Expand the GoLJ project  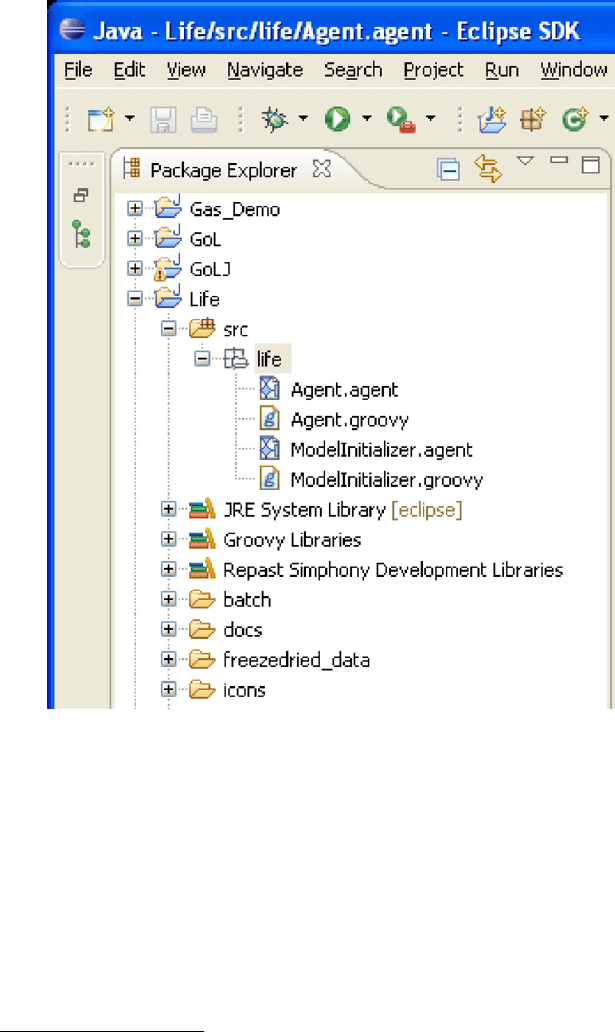(135, 269)
